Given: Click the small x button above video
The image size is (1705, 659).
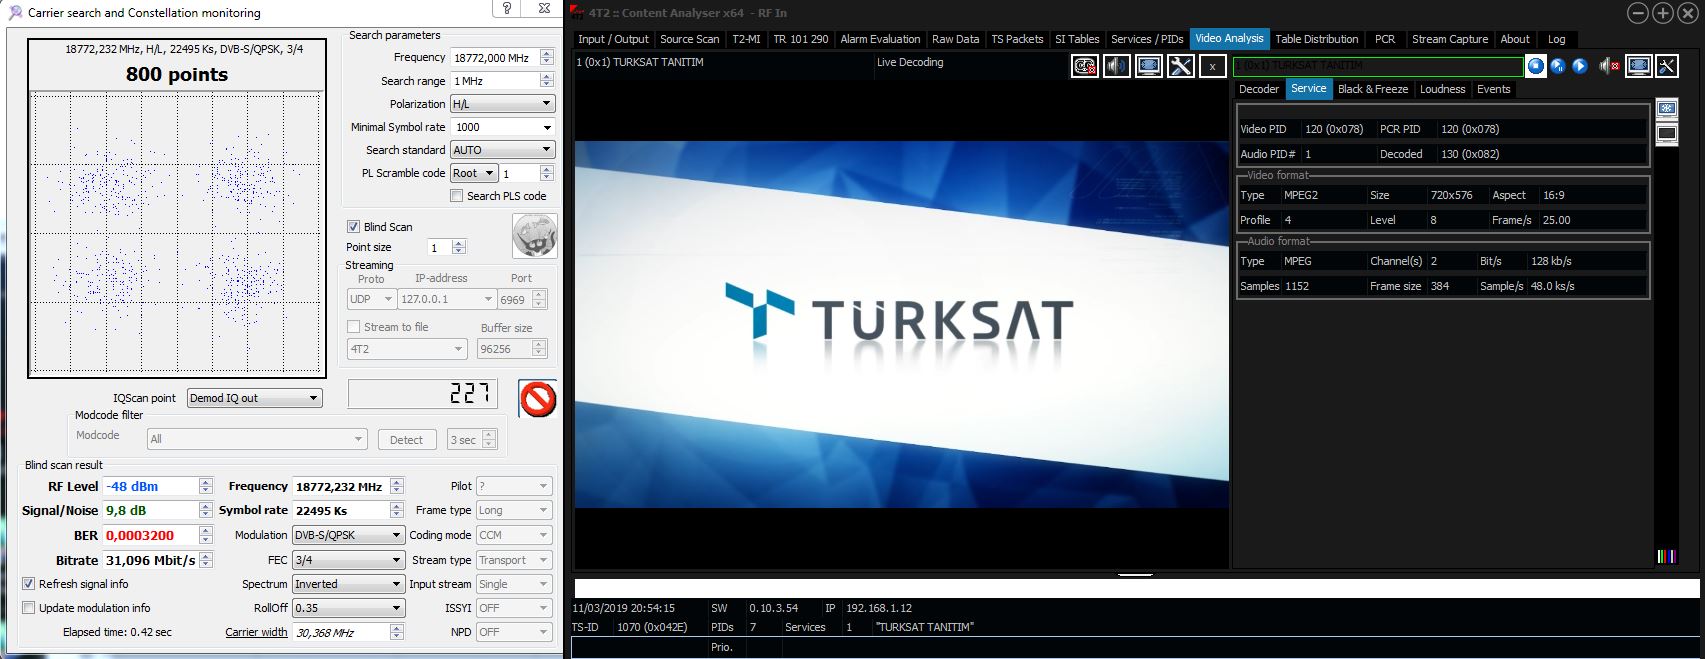Looking at the screenshot, I should pos(1212,66).
